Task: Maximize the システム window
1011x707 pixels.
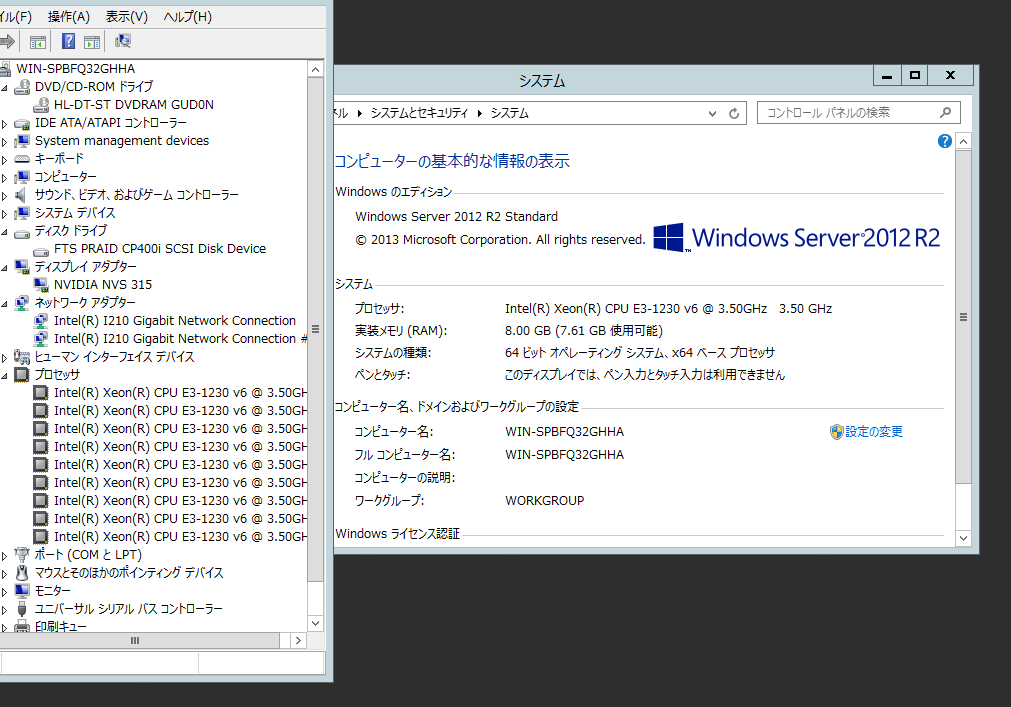Action: click(914, 75)
